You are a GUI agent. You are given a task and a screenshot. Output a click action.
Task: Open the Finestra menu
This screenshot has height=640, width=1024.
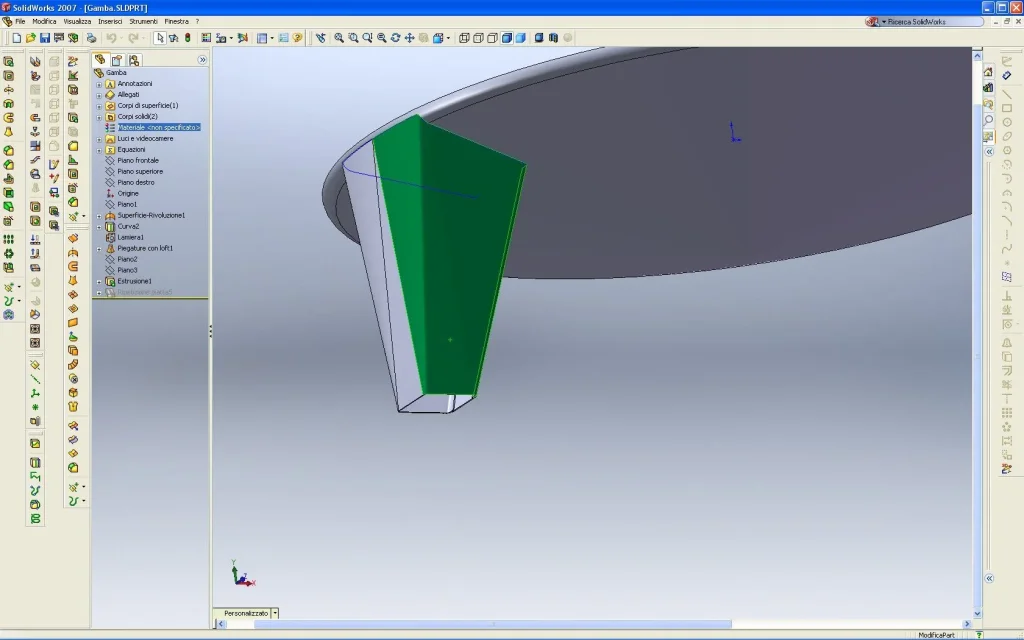pyautogui.click(x=176, y=22)
